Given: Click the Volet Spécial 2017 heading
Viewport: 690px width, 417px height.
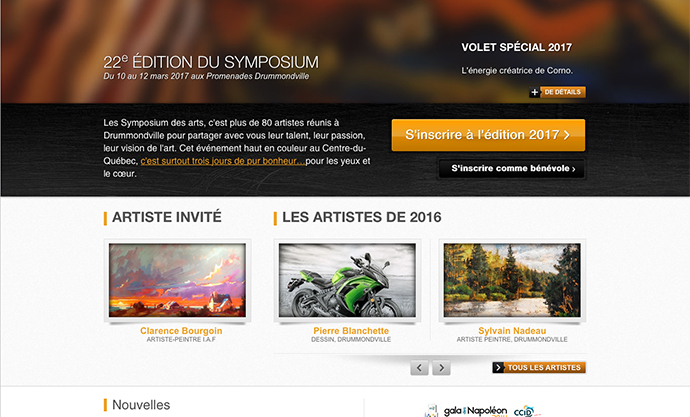Looking at the screenshot, I should 517,48.
